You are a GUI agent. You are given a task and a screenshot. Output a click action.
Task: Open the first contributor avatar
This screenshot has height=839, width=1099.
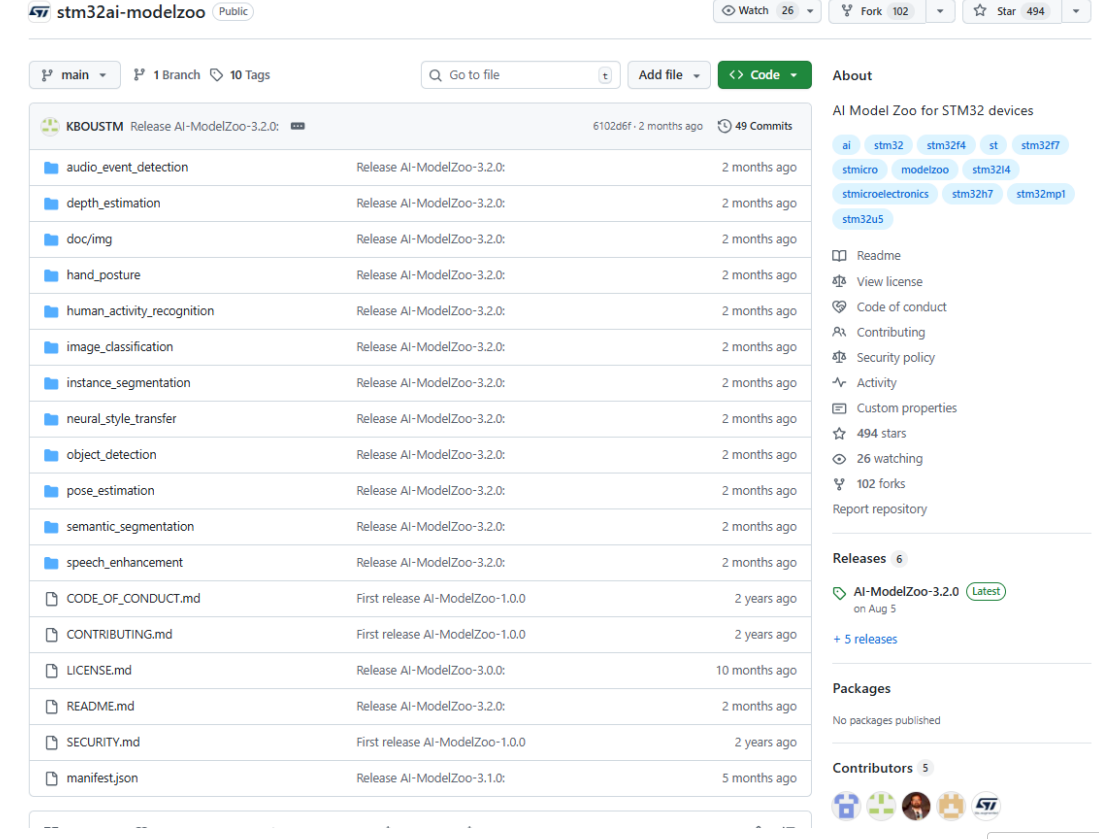pyautogui.click(x=847, y=805)
